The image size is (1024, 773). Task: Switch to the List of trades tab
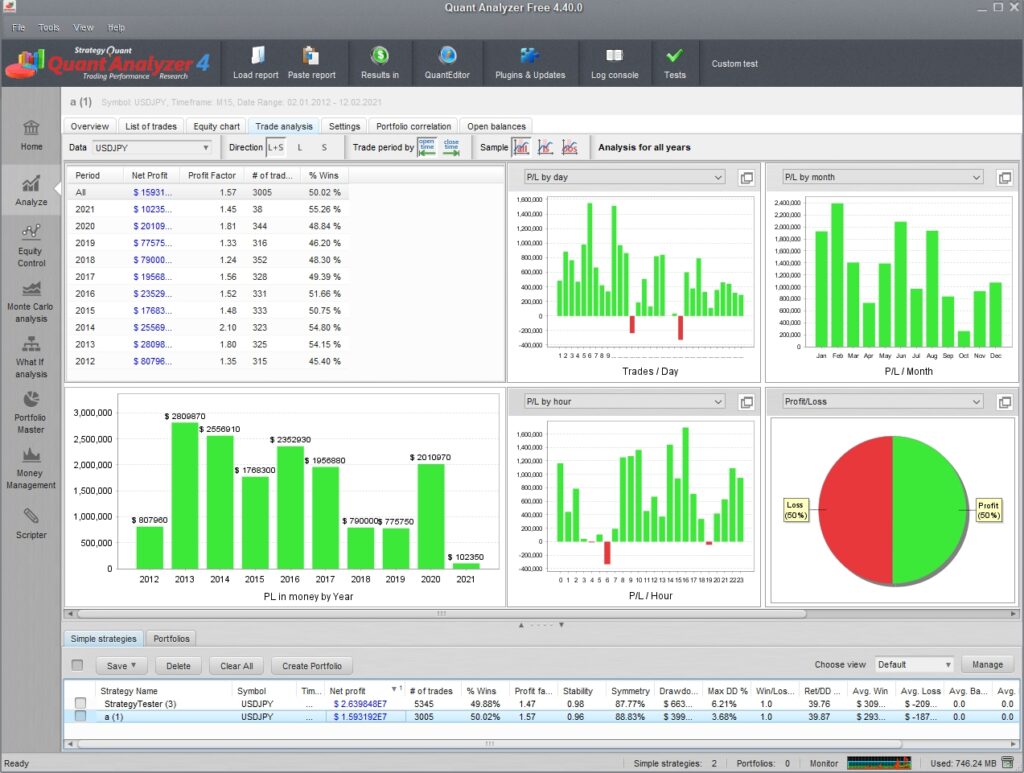[151, 126]
